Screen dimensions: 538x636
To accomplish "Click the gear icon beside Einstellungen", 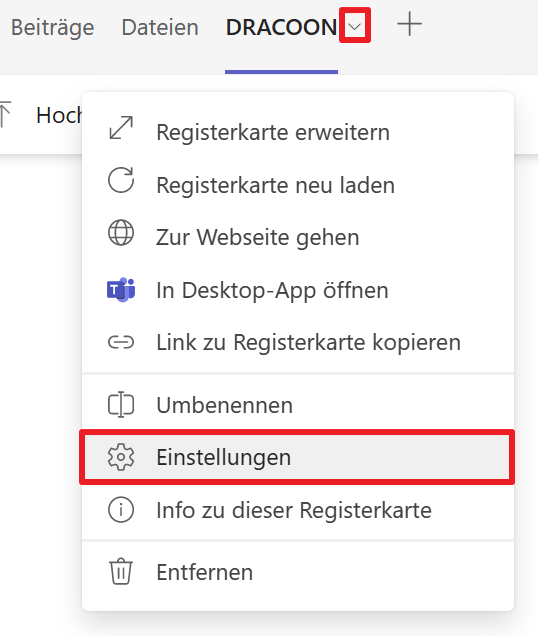I will point(121,457).
